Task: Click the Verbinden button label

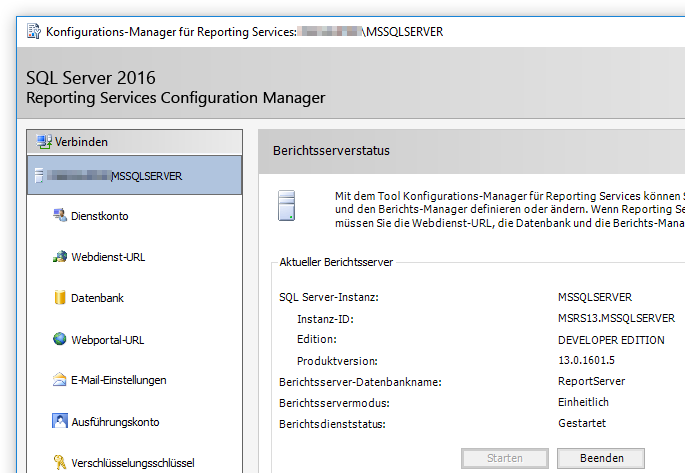Action: point(81,142)
